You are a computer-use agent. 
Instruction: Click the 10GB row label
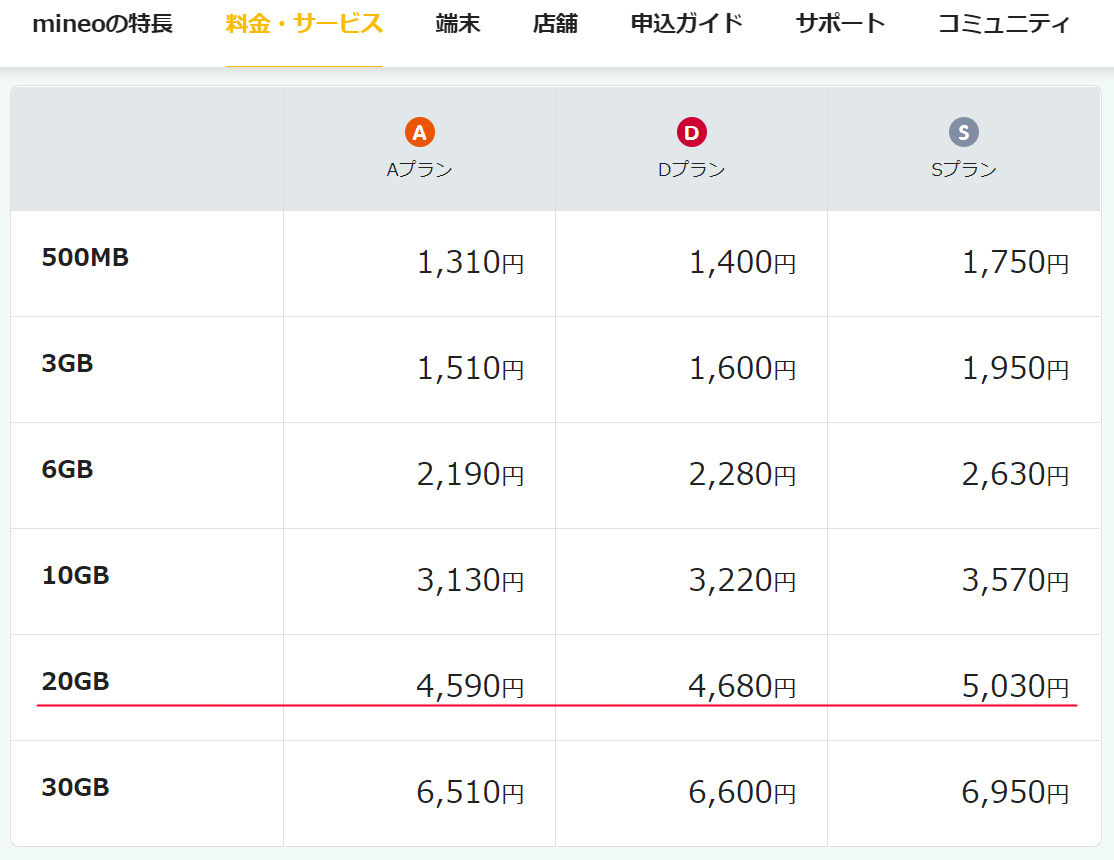[x=75, y=576]
